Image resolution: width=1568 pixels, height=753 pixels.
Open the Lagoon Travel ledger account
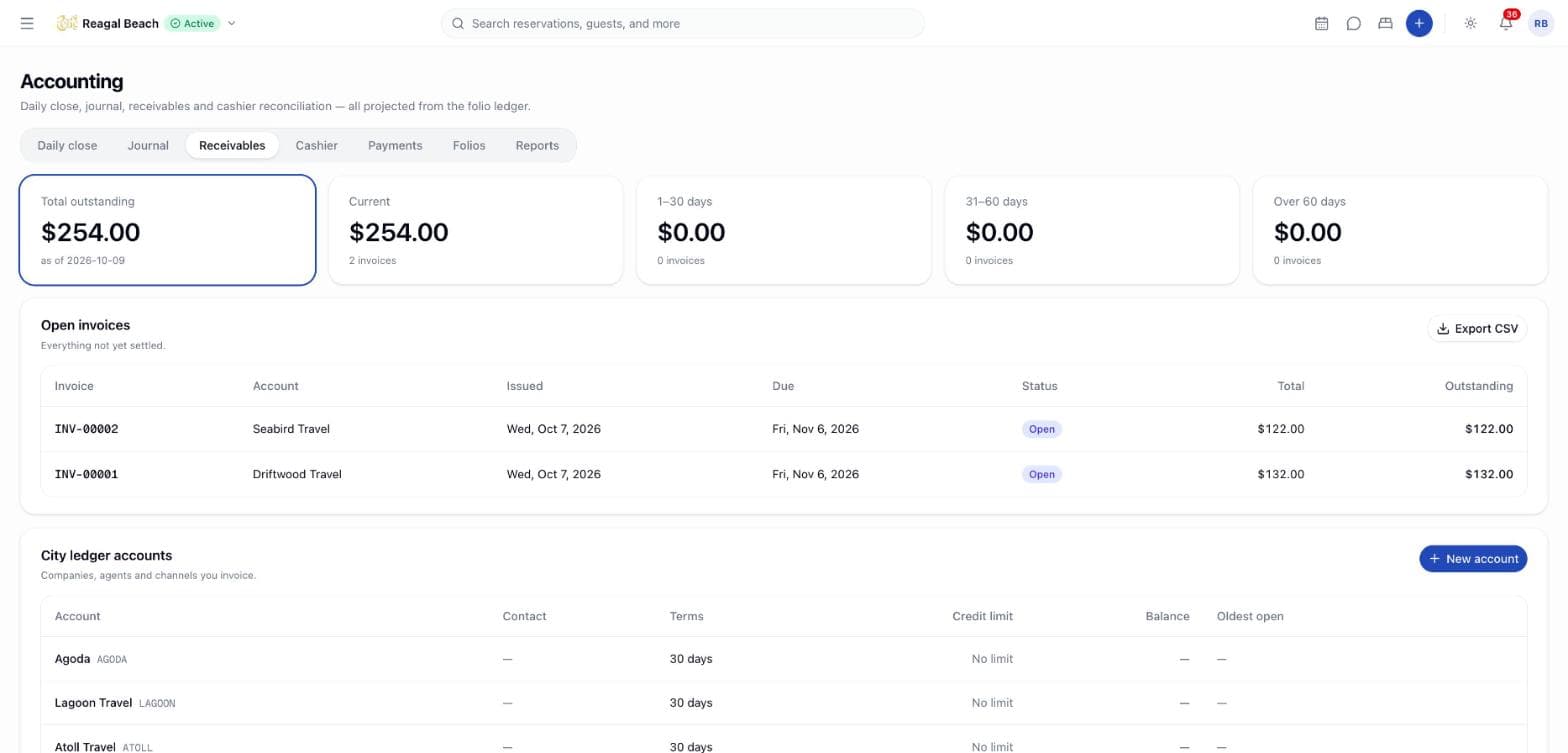pos(784,703)
